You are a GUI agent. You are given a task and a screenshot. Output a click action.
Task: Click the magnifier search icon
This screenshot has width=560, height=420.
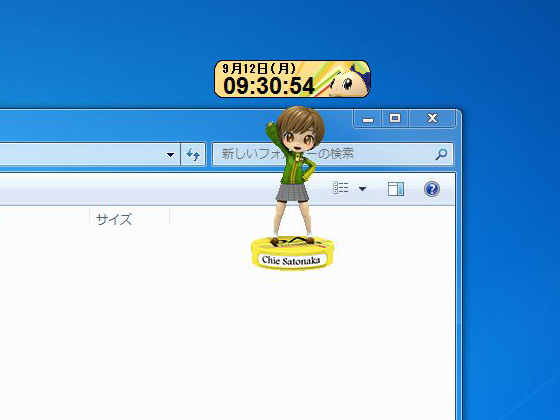pyautogui.click(x=441, y=154)
